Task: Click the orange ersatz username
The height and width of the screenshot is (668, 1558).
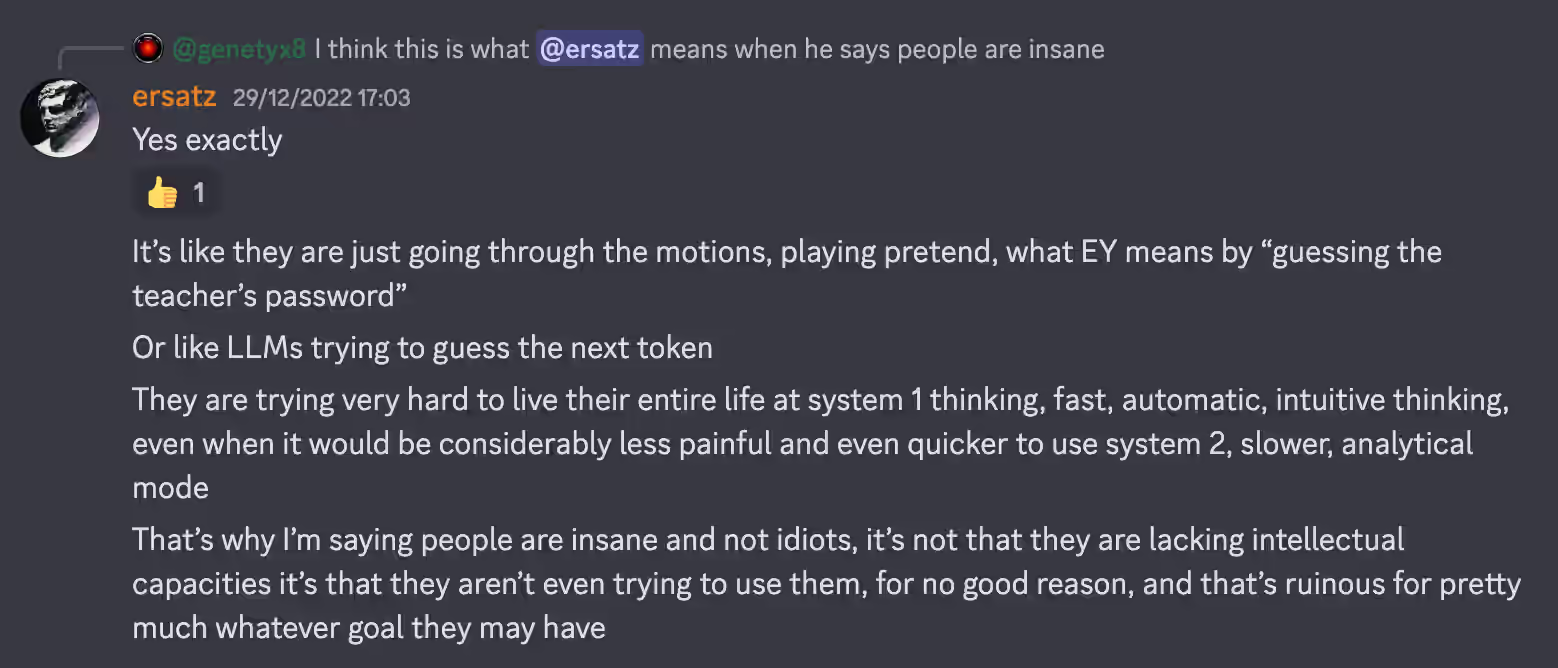Action: point(174,97)
